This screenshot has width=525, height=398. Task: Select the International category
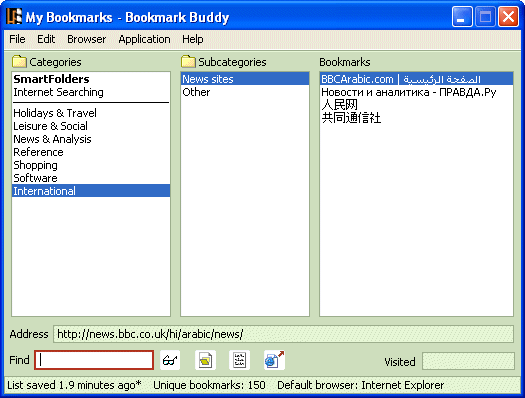[91, 191]
